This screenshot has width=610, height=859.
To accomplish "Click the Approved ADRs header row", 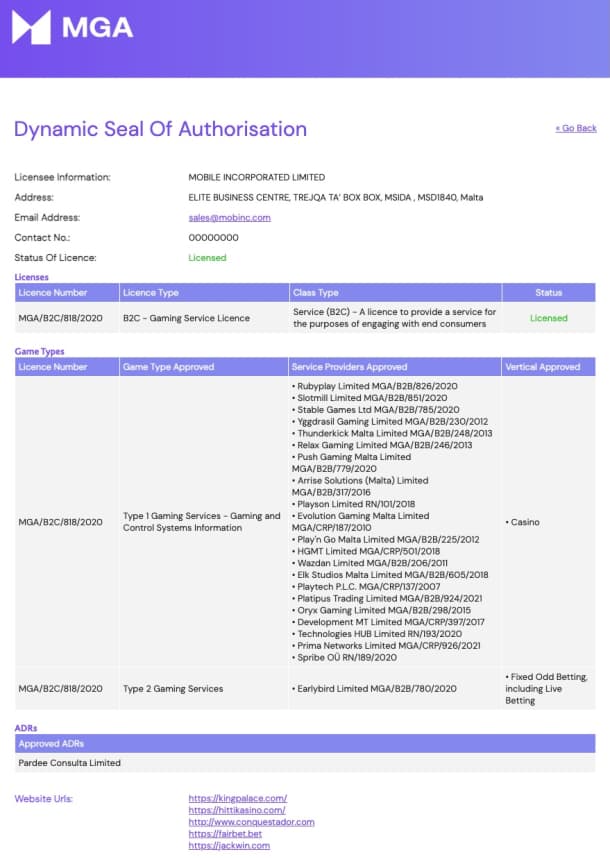I will 305,744.
